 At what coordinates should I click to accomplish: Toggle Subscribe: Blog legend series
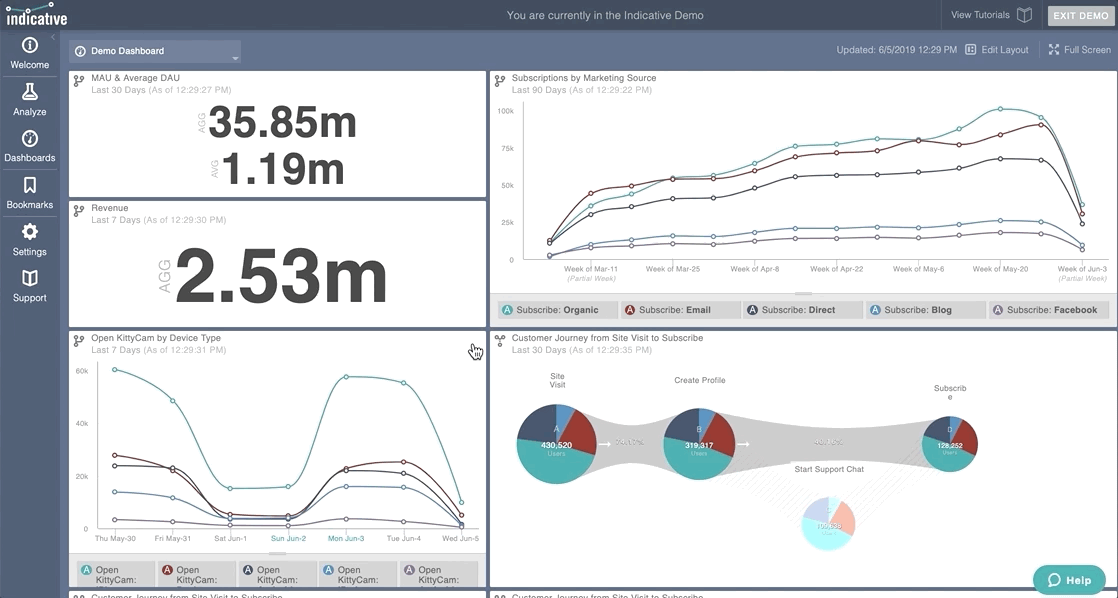point(926,310)
